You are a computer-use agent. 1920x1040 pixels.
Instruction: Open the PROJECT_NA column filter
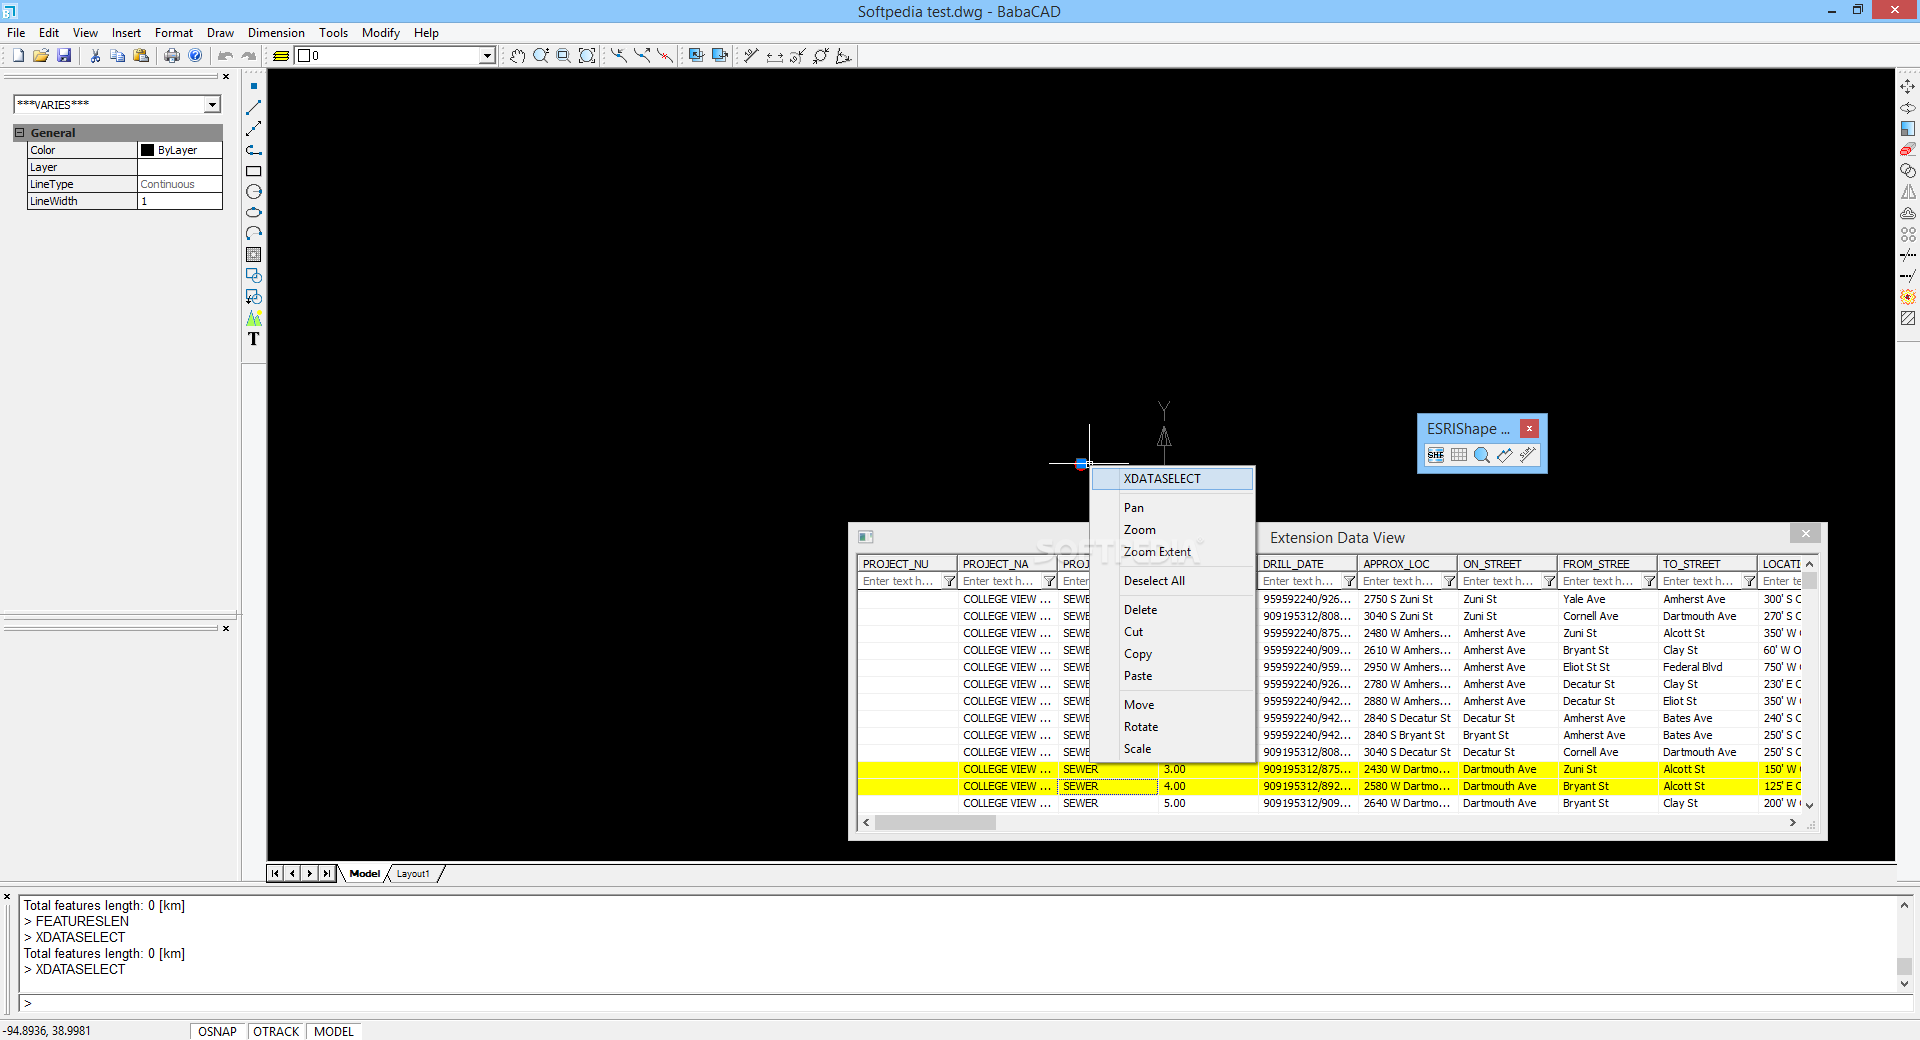[x=1049, y=581]
